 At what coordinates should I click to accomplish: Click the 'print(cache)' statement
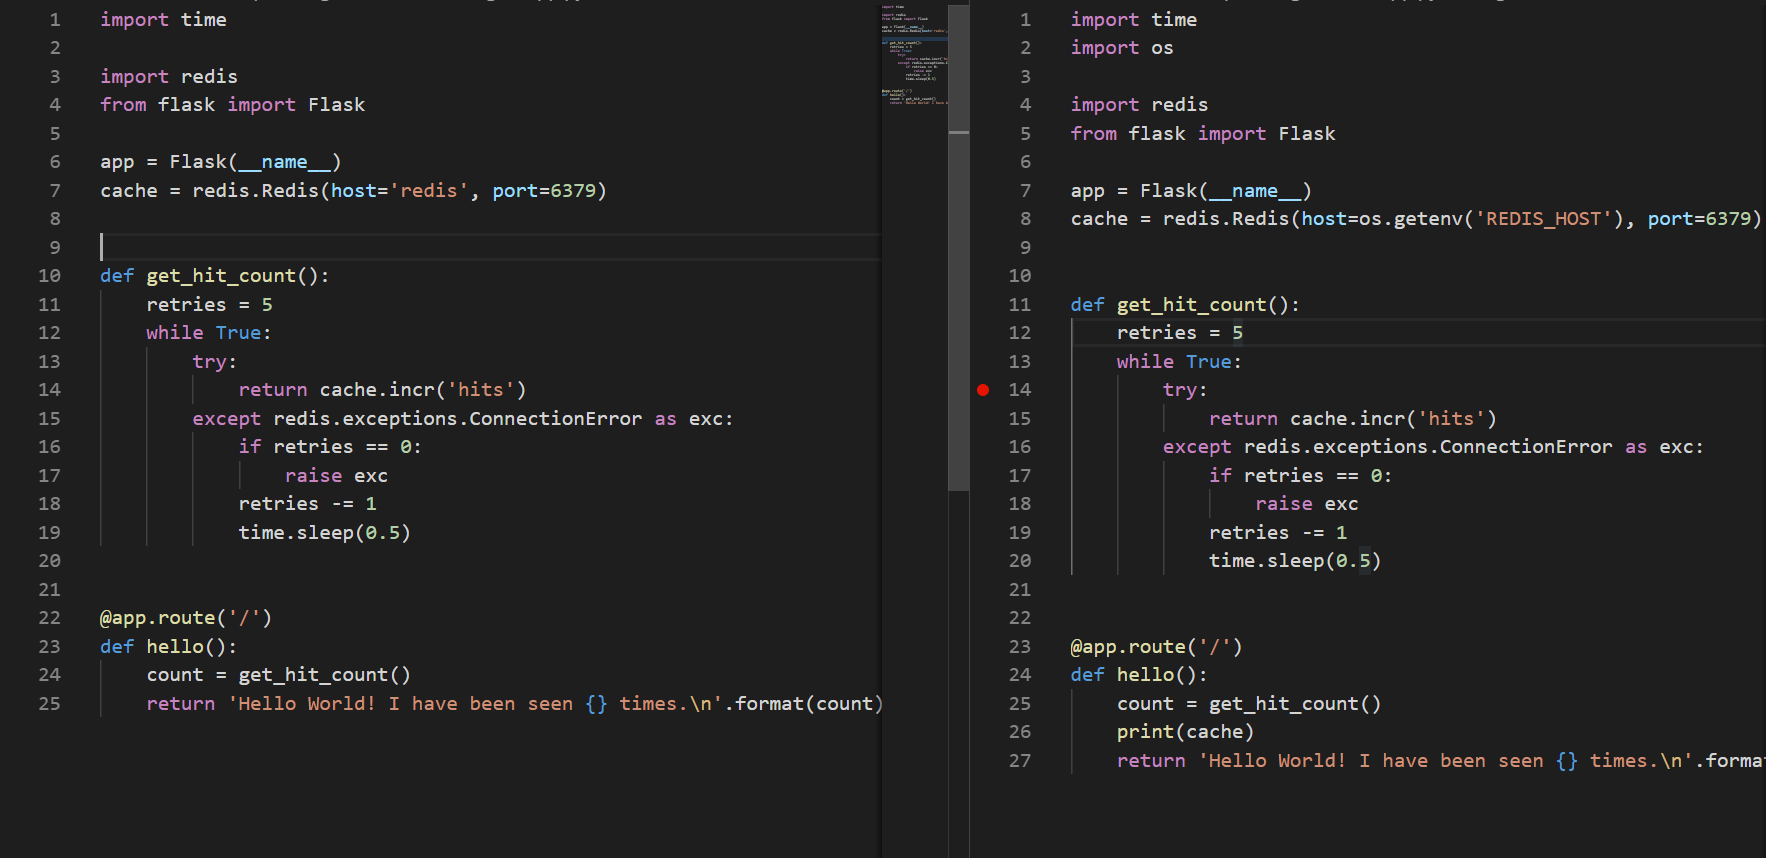(x=1185, y=732)
